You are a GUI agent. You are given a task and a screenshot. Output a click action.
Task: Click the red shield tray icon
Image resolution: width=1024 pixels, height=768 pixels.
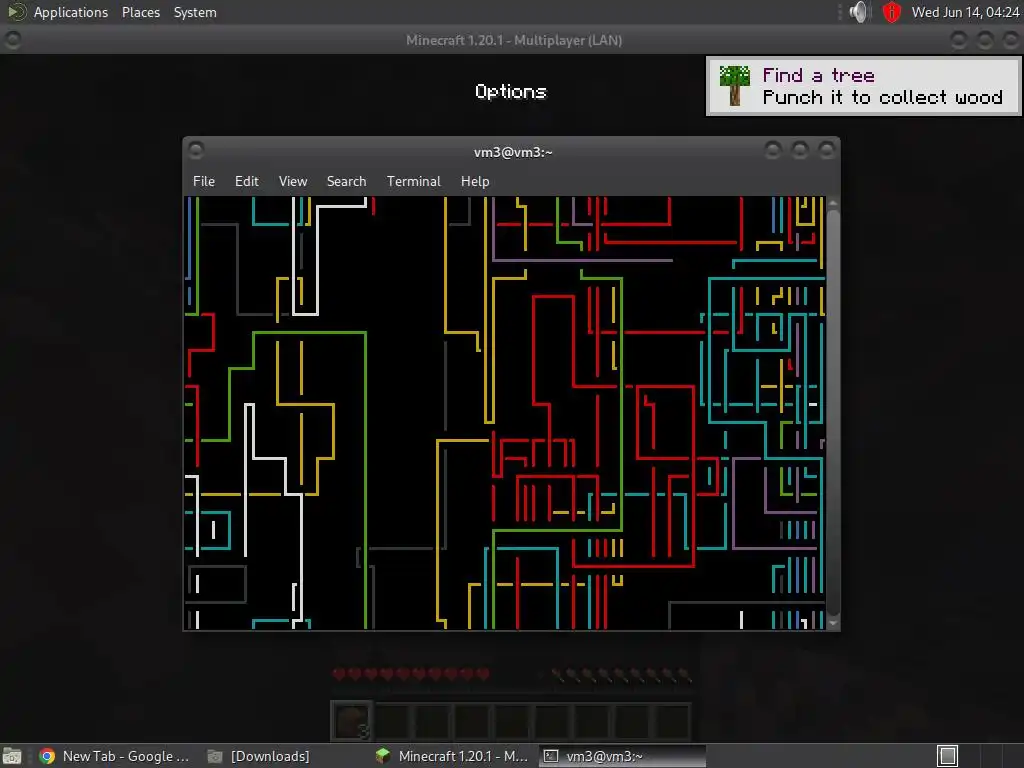pyautogui.click(x=891, y=12)
